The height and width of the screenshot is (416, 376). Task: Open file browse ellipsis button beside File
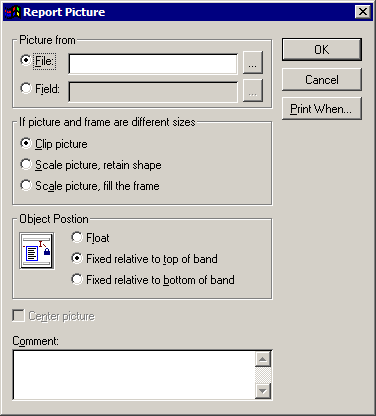[x=253, y=63]
